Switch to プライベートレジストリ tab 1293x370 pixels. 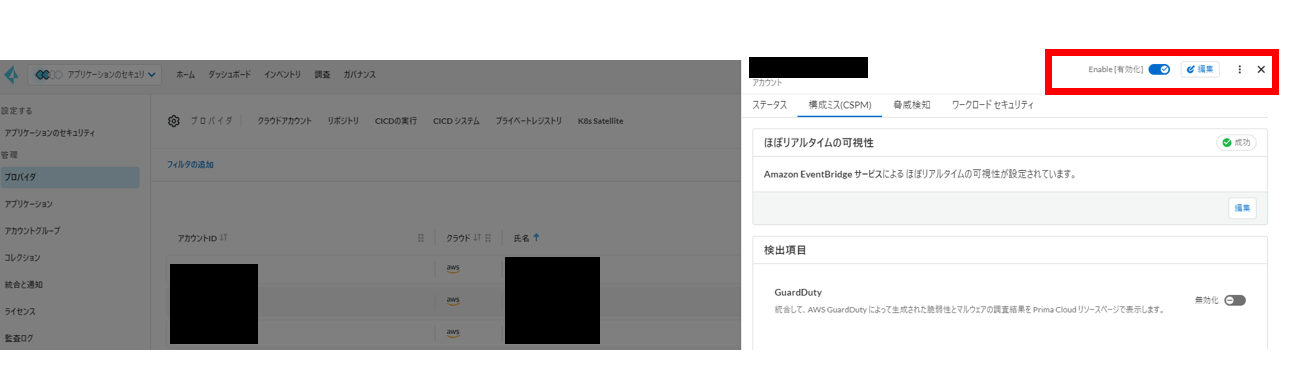click(x=529, y=121)
